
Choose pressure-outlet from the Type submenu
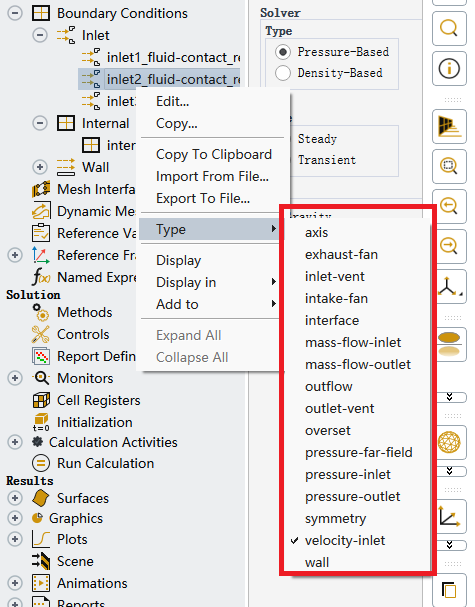352,497
